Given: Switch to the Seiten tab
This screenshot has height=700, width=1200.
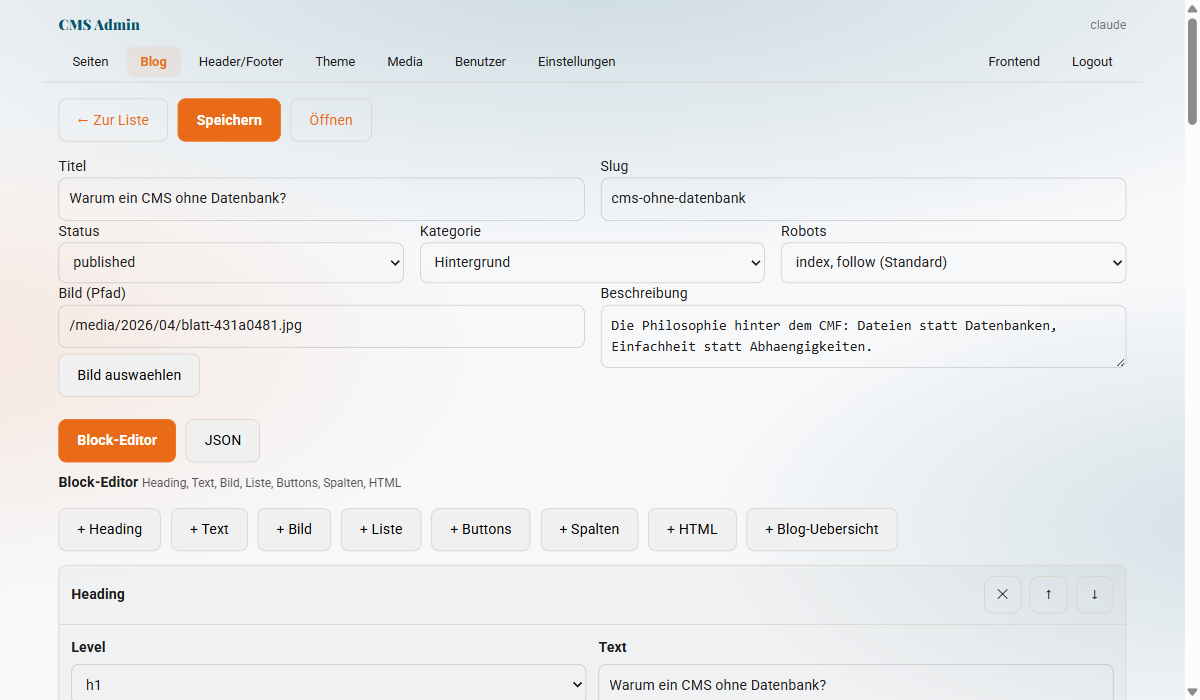Looking at the screenshot, I should 90,61.
